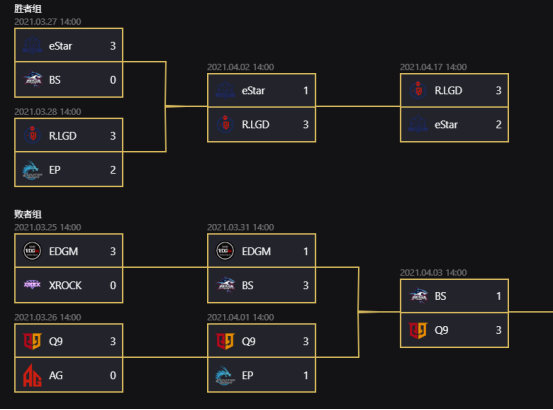553x410 pixels.
Task: Click the 2021.04.17 14:00 match date
Action: point(433,67)
